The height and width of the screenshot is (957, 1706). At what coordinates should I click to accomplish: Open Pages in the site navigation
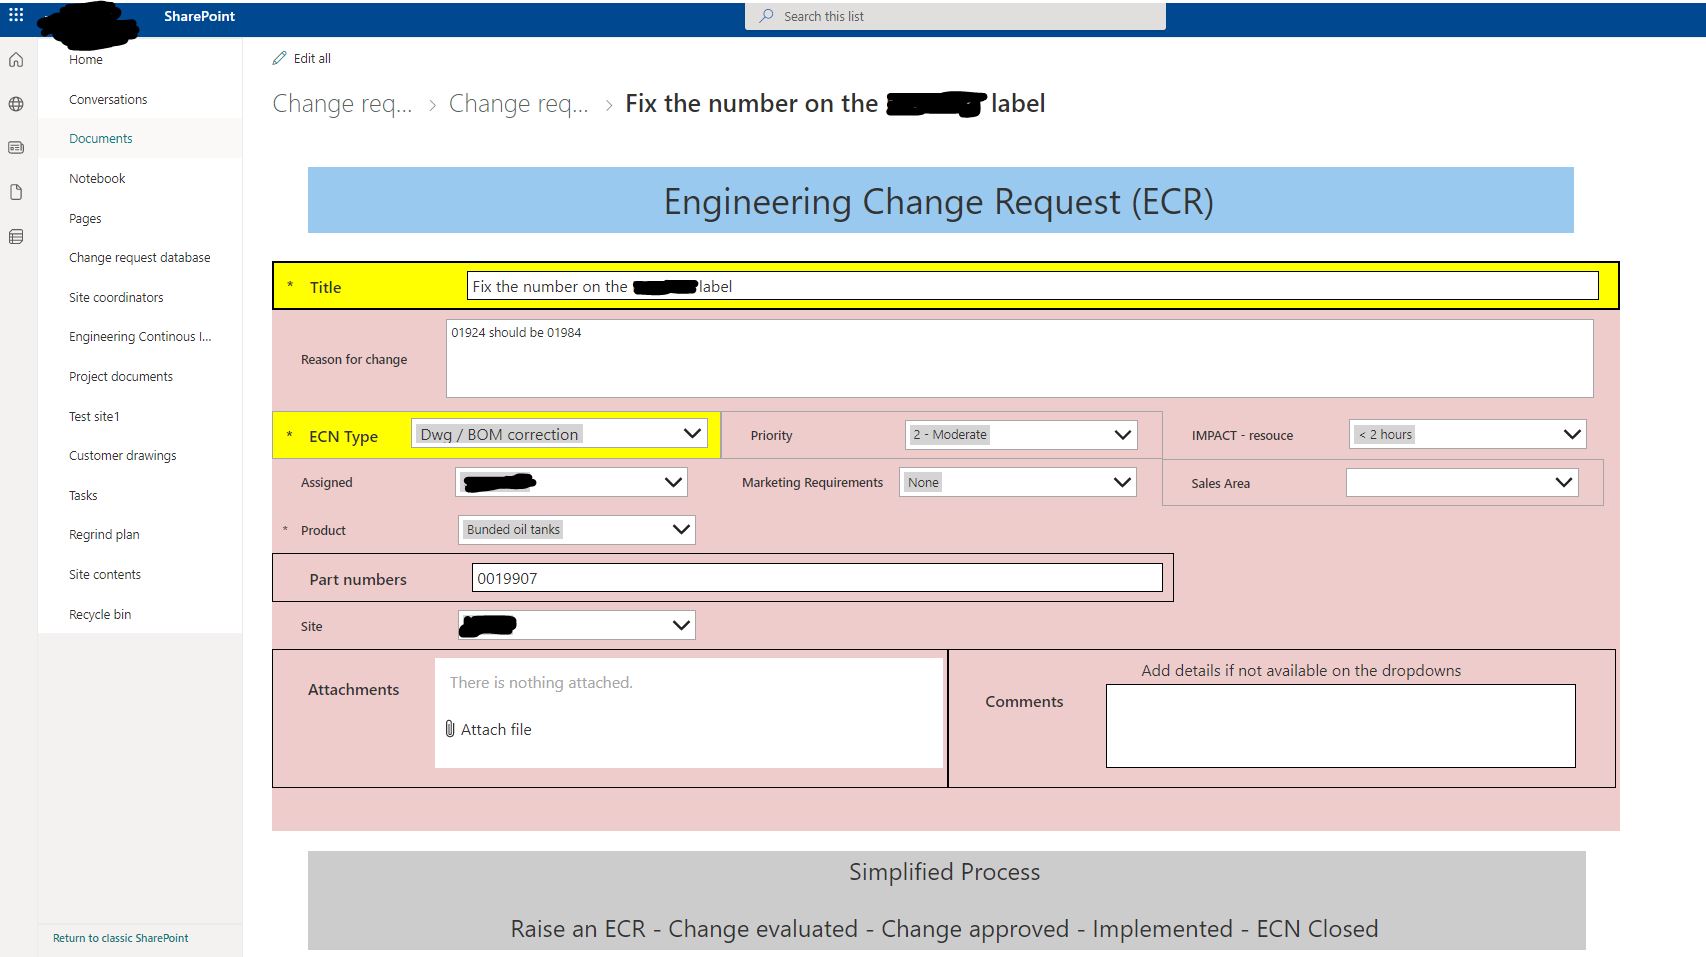(85, 218)
